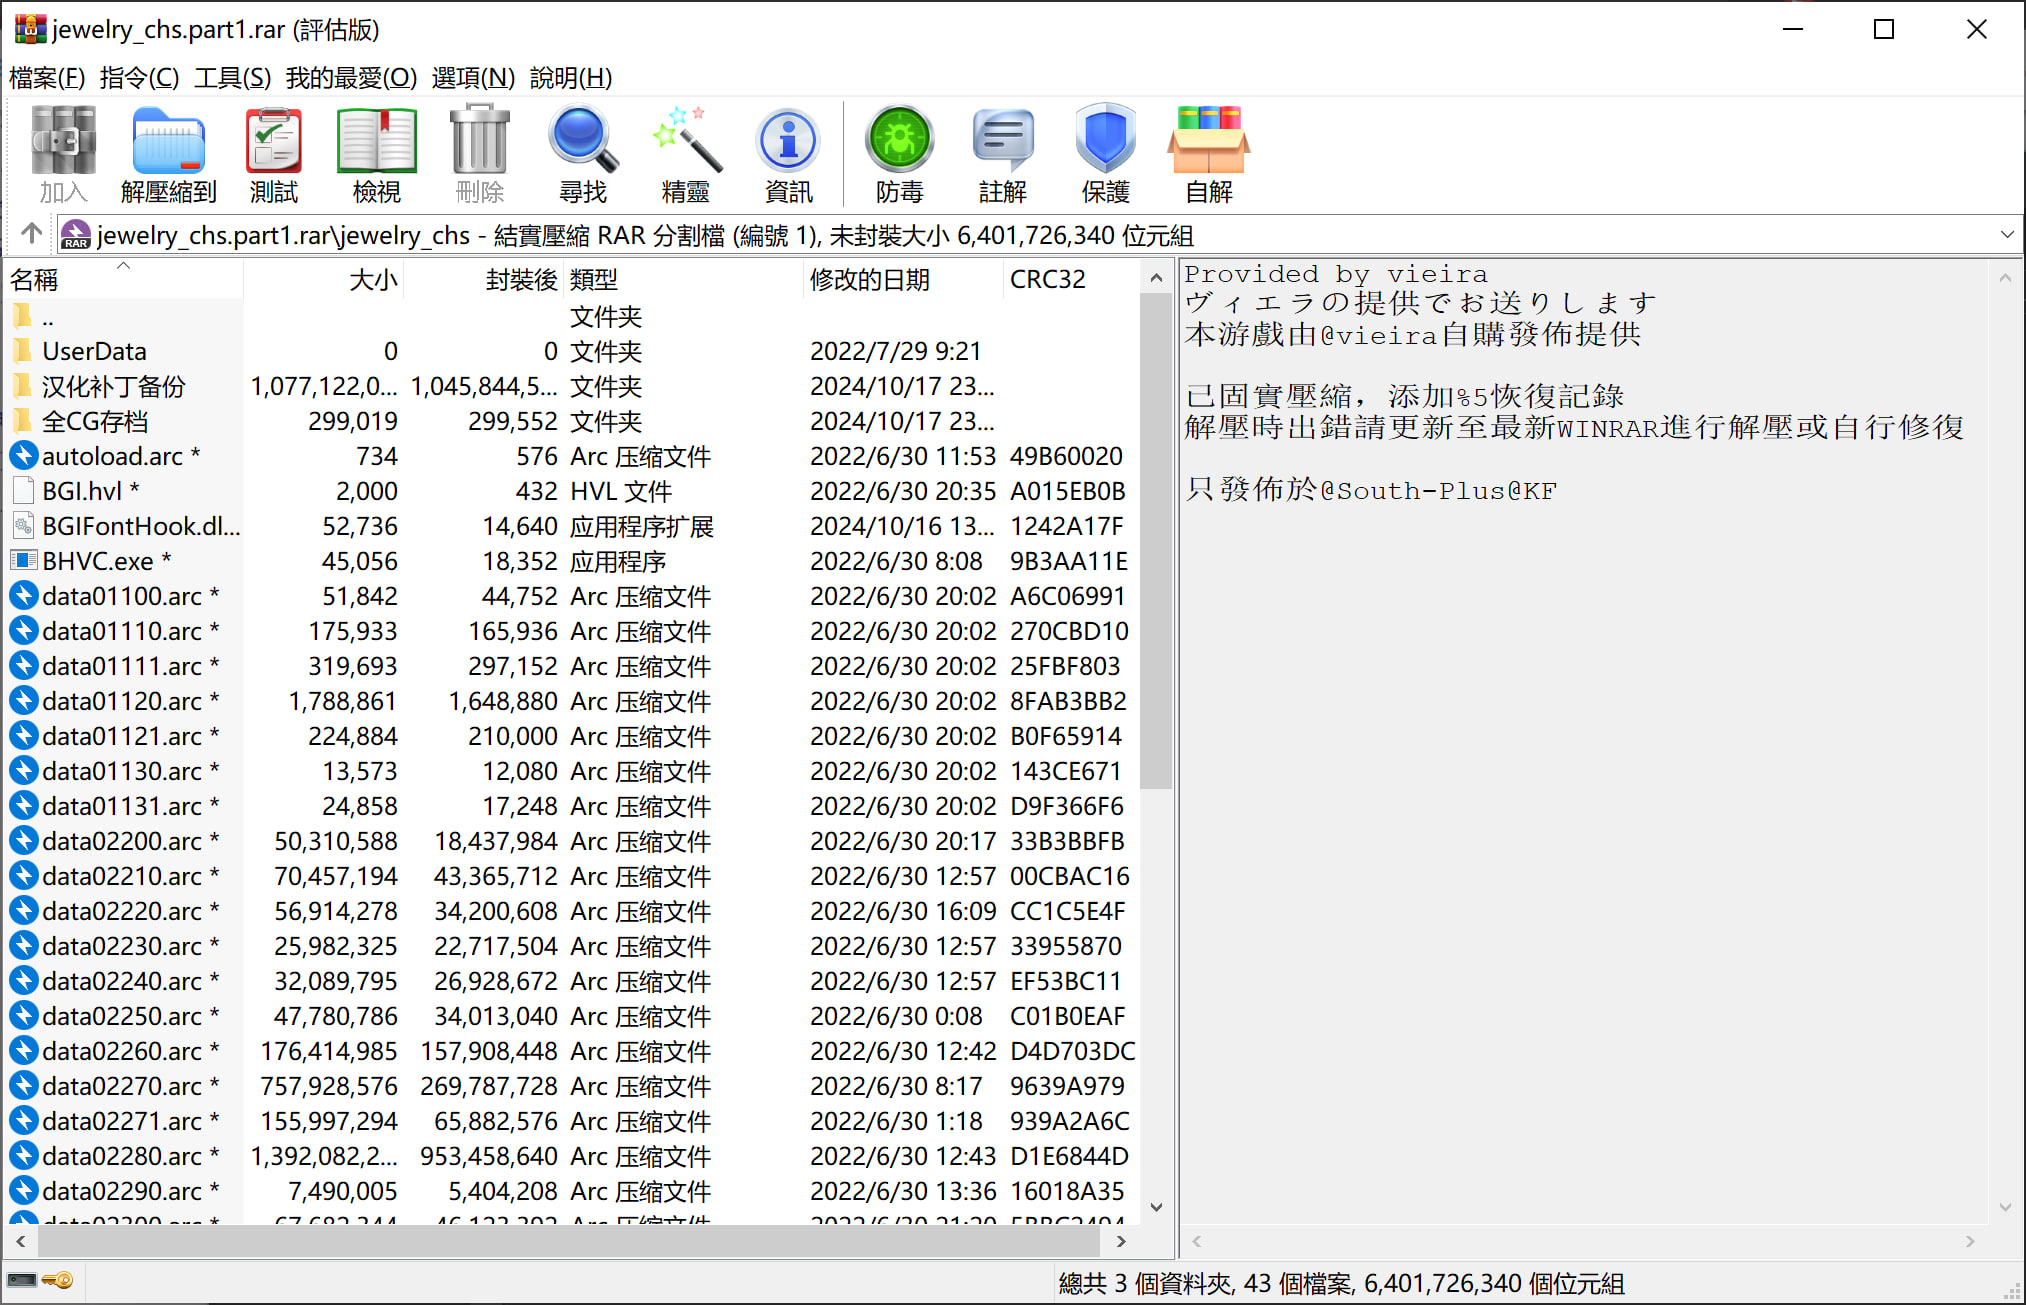The image size is (2026, 1305).
Task: Select the BHVC.exe file row
Action: 98,561
